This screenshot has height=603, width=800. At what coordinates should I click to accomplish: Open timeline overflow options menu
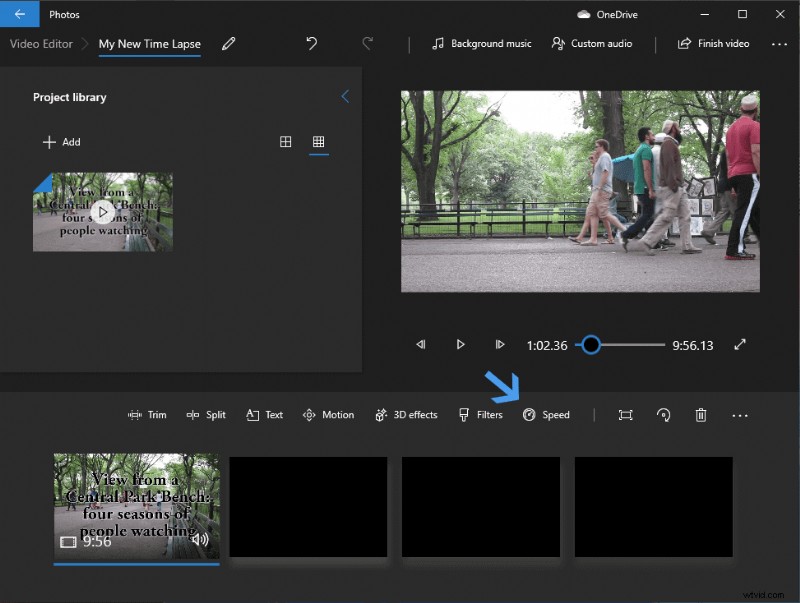[x=740, y=414]
